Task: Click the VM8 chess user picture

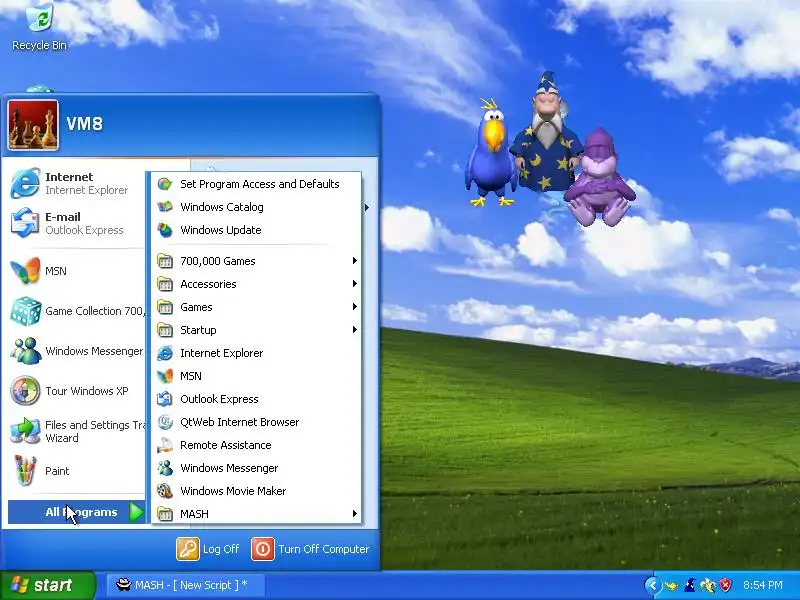Action: (33, 124)
